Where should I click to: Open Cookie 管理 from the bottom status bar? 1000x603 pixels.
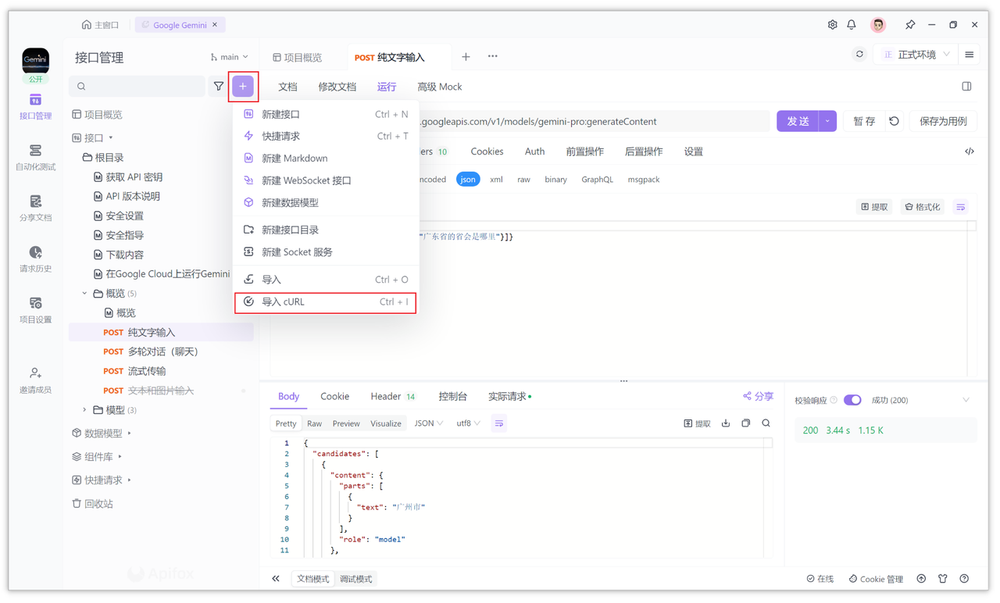pyautogui.click(x=876, y=578)
